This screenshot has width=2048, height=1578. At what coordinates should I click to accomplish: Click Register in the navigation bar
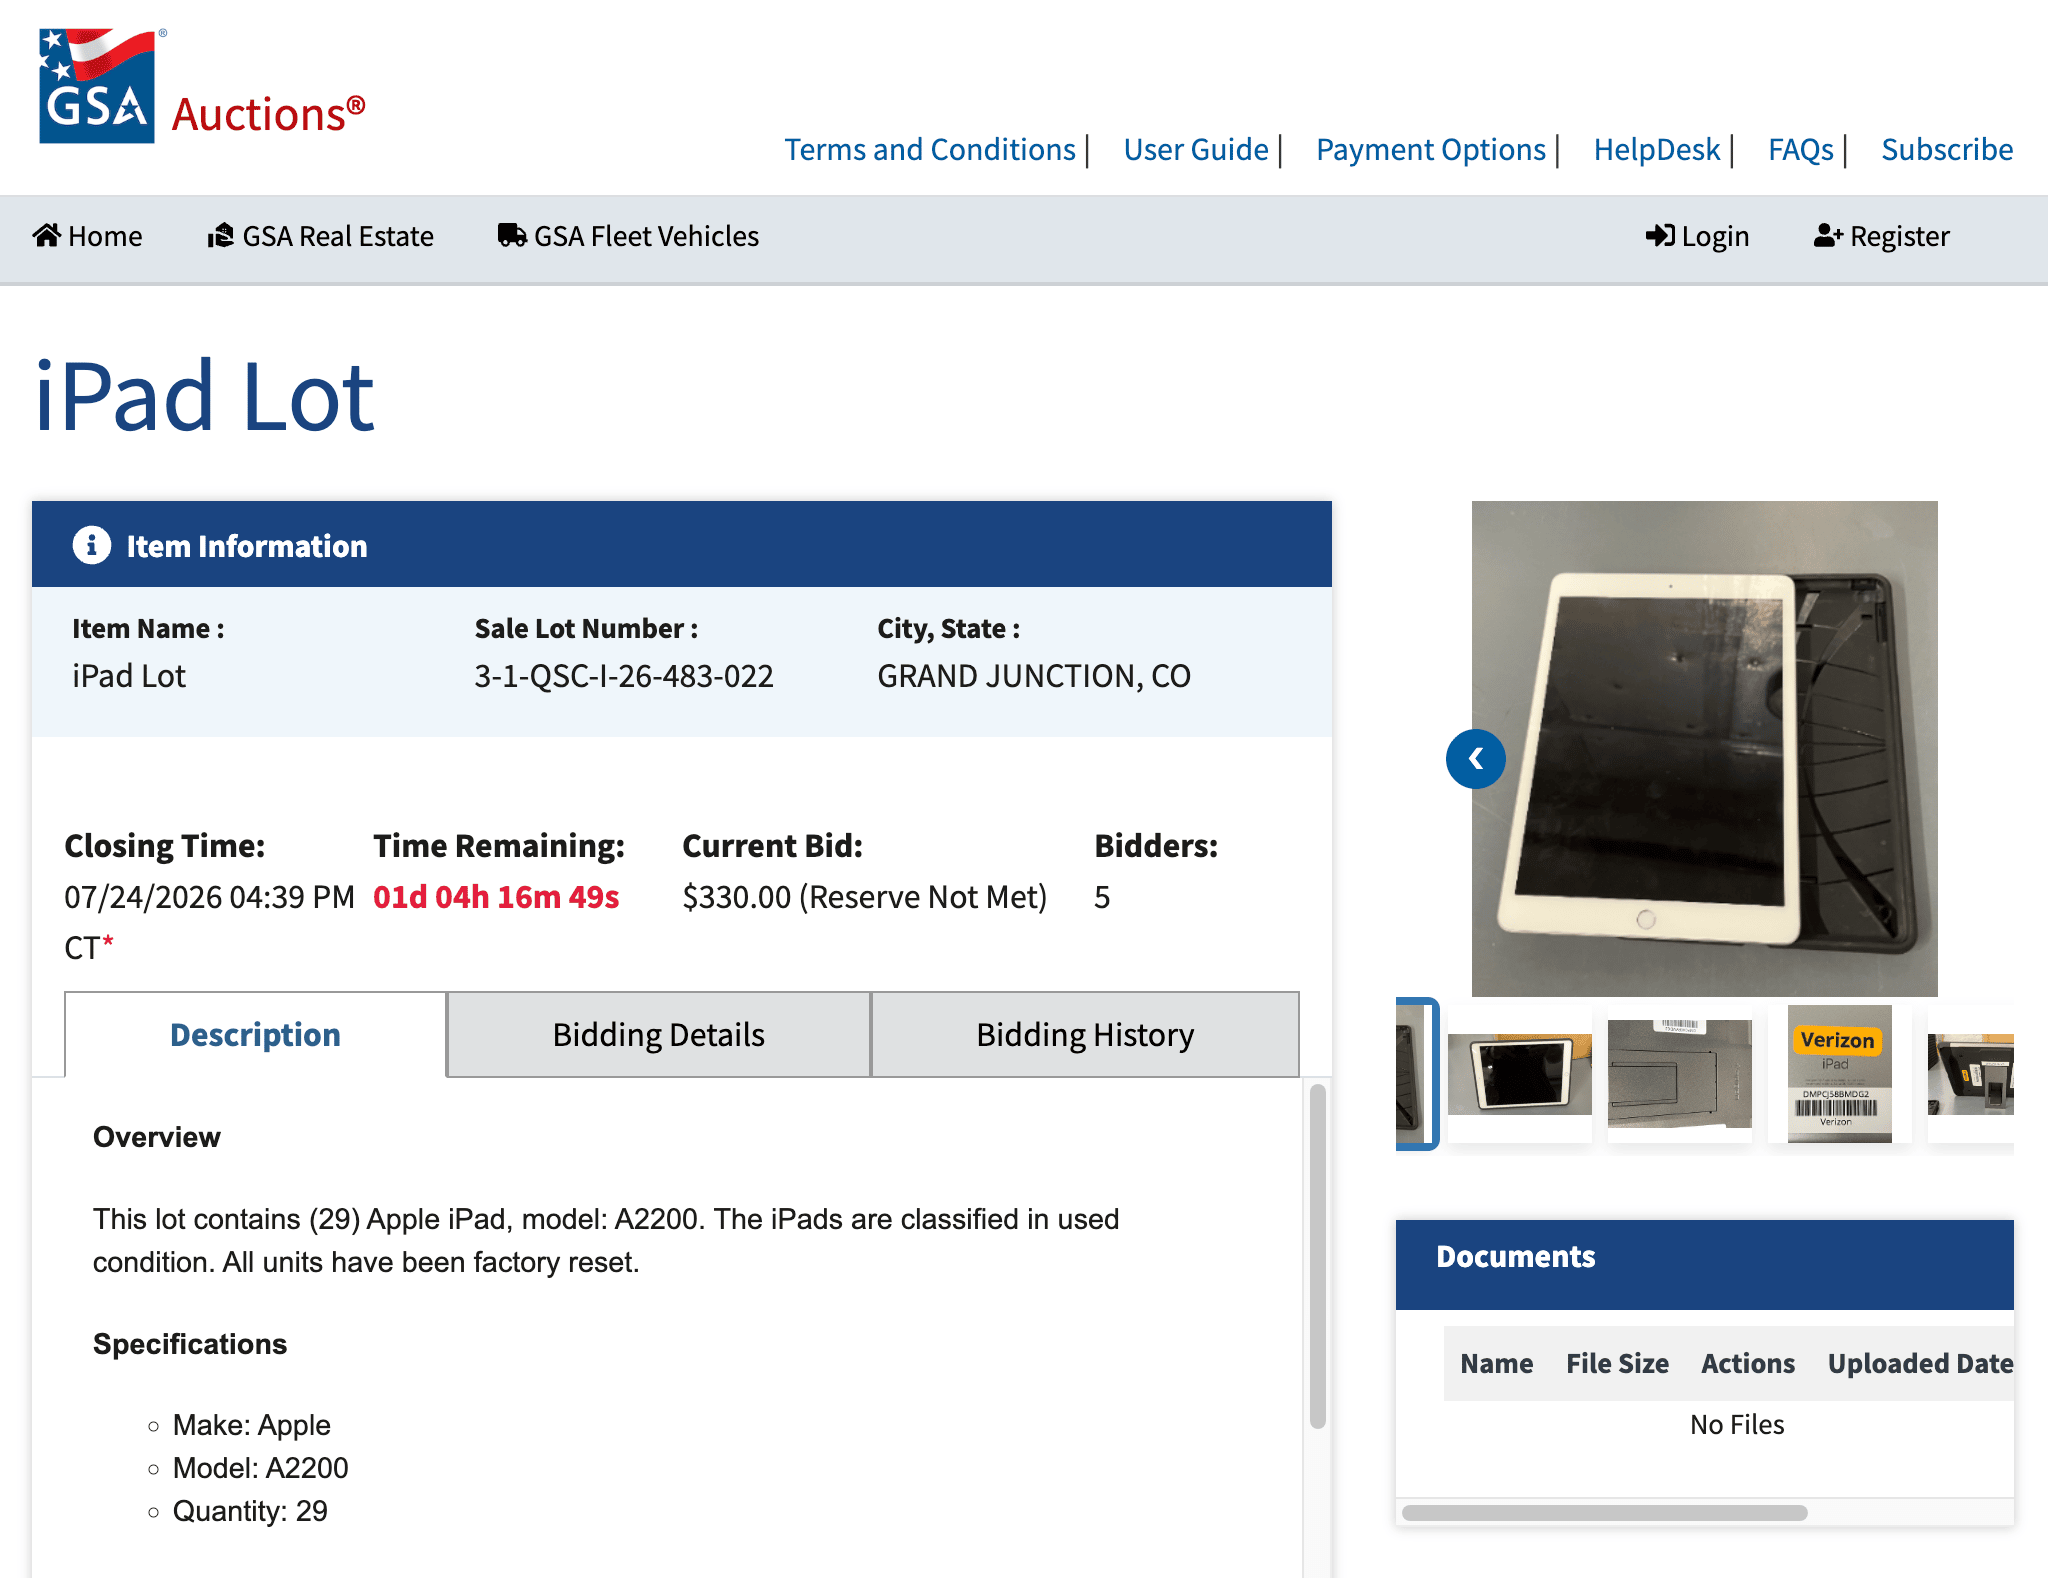1882,236
